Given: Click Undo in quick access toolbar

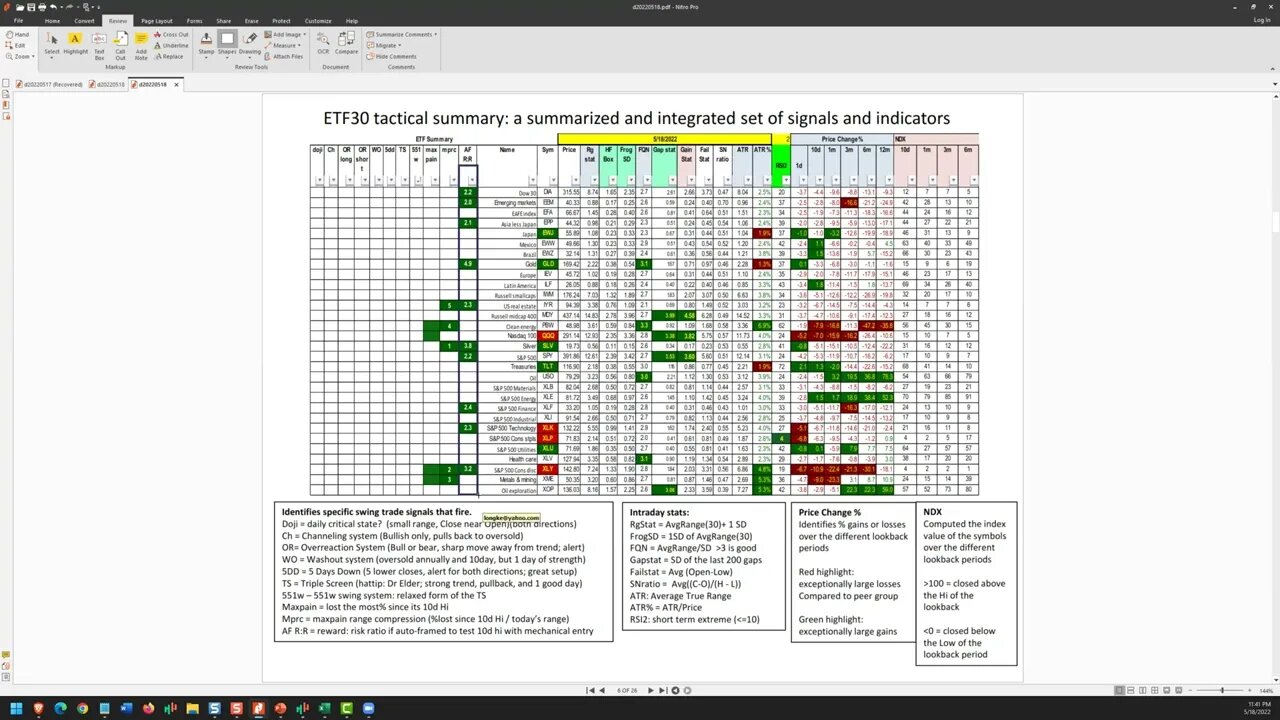Looking at the screenshot, I should 52,6.
